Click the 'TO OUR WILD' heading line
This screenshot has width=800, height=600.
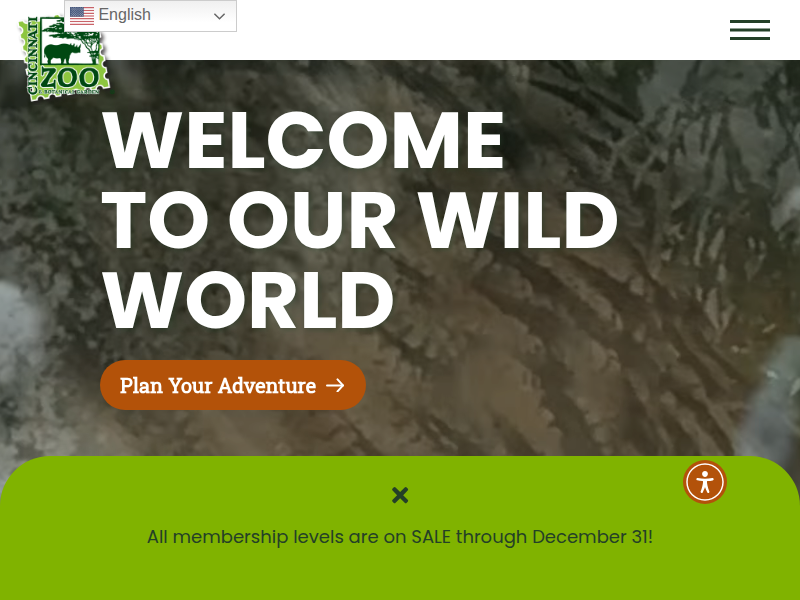(360, 220)
